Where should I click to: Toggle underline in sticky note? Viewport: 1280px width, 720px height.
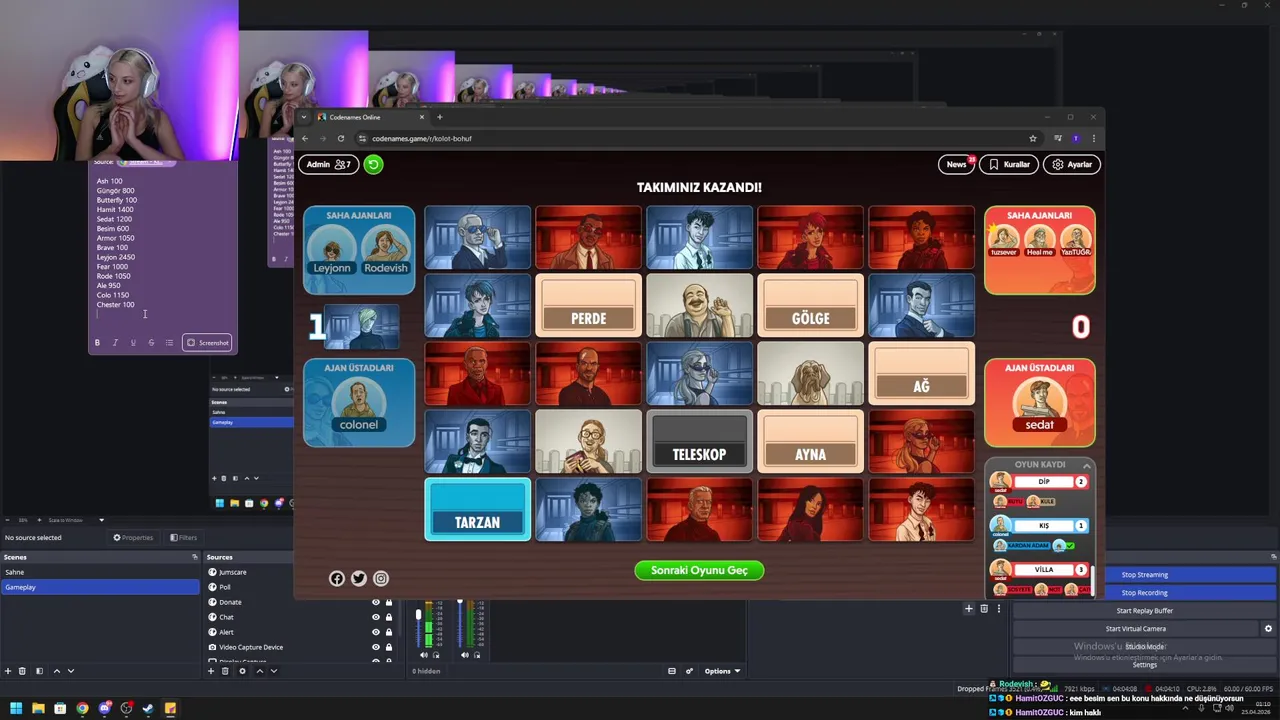point(133,343)
